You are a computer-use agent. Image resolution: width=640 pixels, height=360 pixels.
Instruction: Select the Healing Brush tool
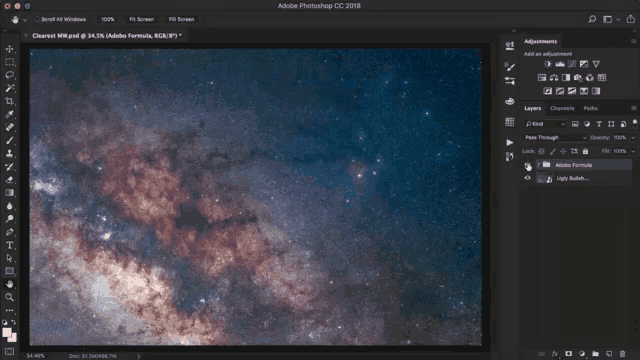pos(9,127)
